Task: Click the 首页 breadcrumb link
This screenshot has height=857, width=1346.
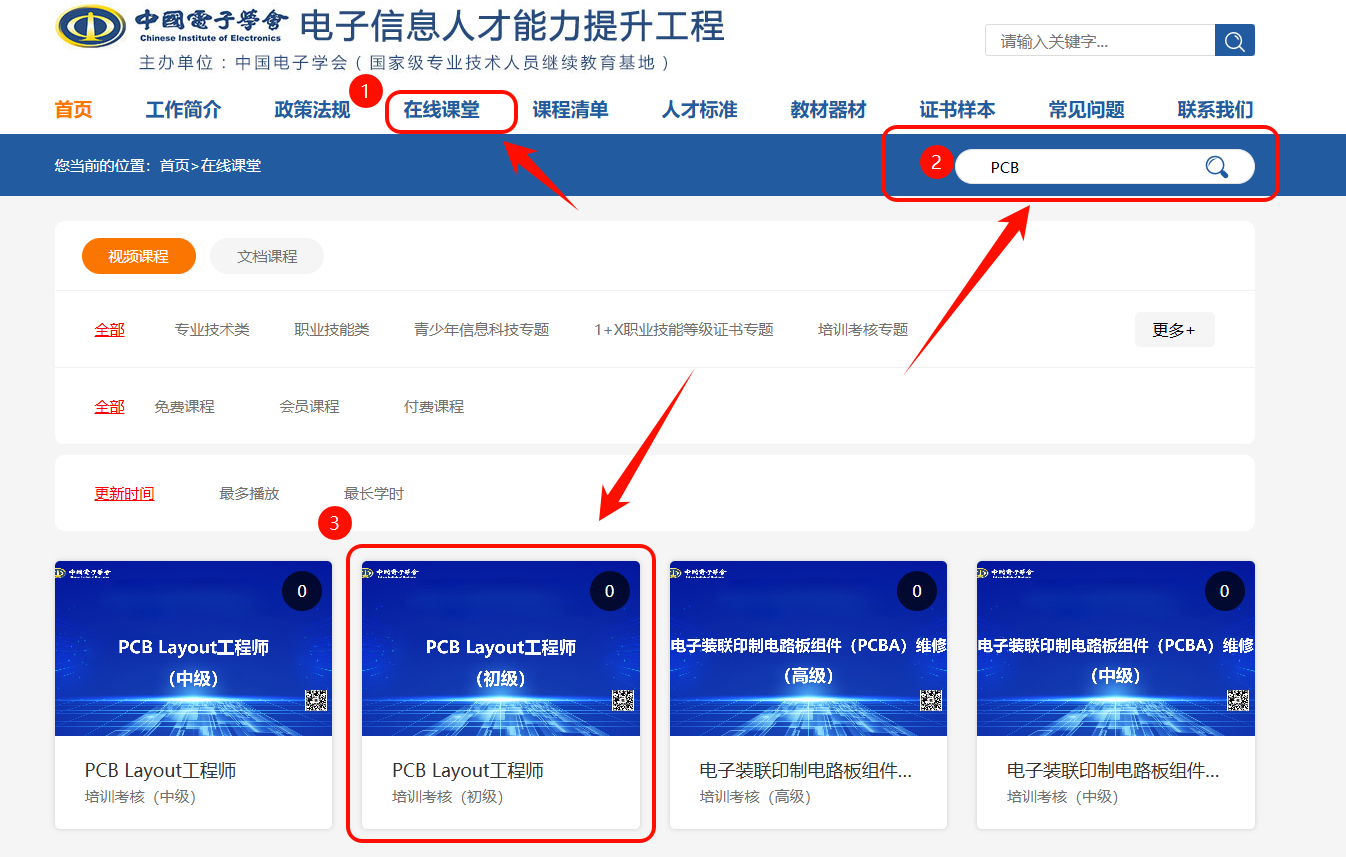Action: [174, 166]
